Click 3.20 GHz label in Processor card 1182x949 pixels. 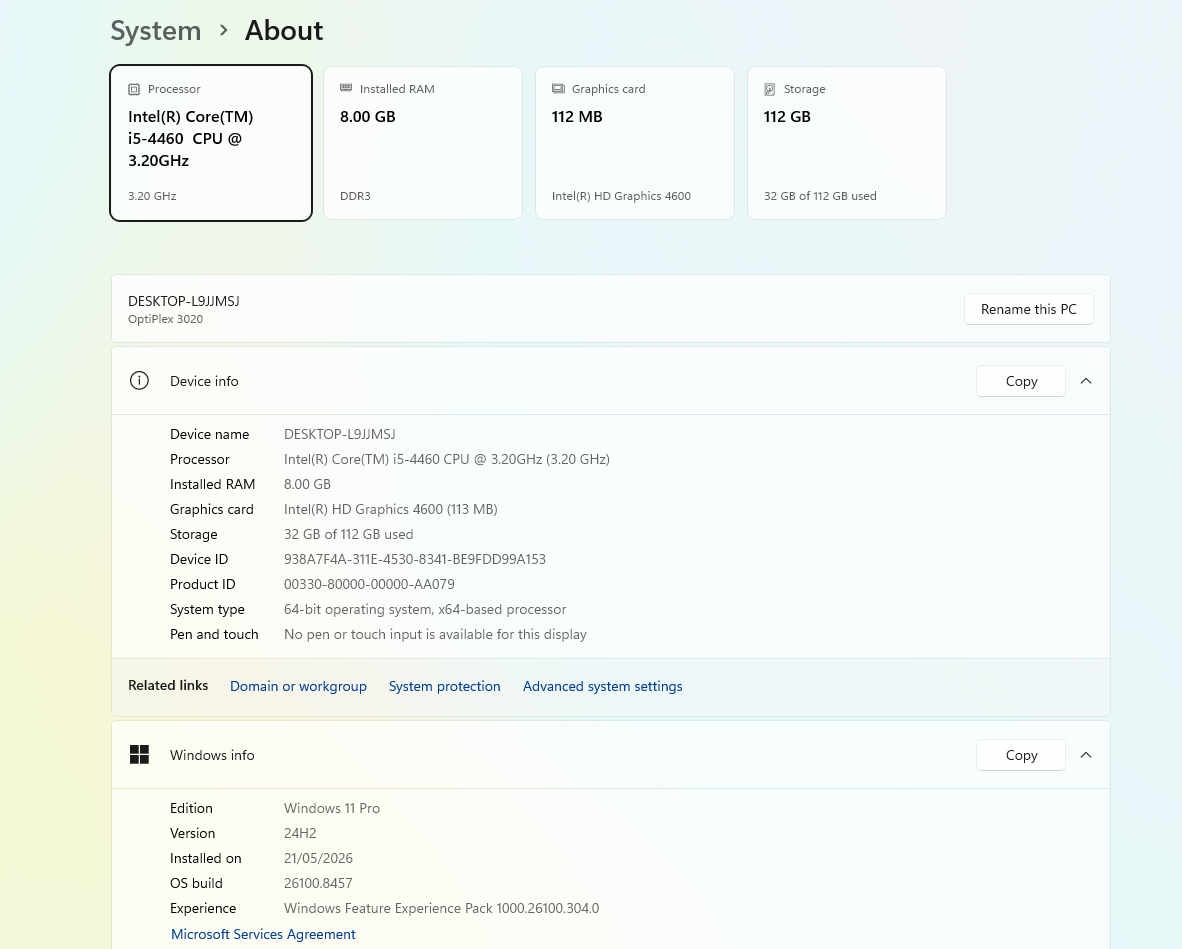152,196
